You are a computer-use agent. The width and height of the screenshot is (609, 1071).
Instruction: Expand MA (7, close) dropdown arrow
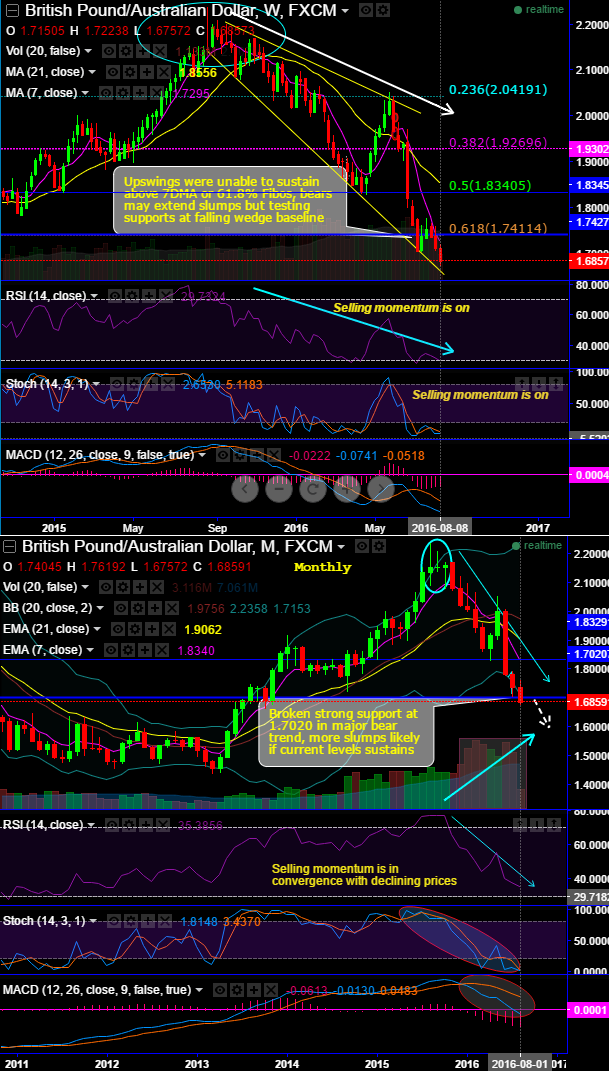click(x=85, y=93)
